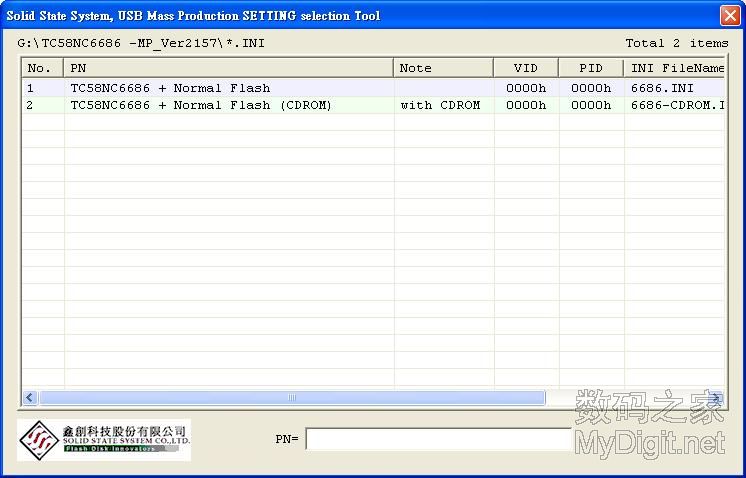This screenshot has height=478, width=746.
Task: Close the SETTING selection Tool window
Action: [x=729, y=16]
